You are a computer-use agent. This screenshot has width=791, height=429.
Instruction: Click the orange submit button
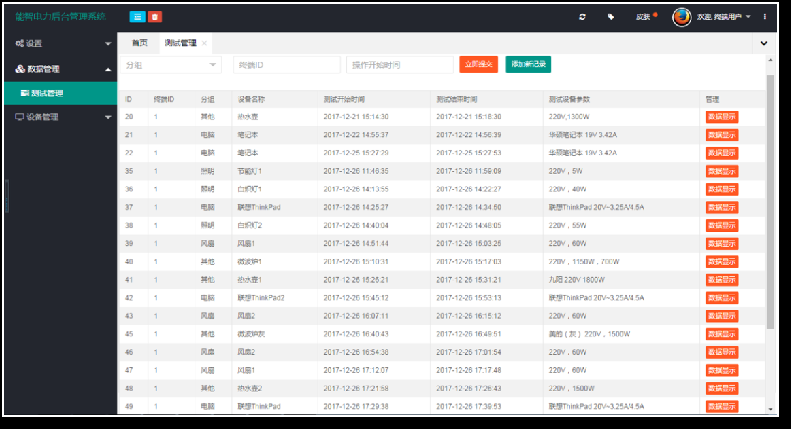coord(478,64)
